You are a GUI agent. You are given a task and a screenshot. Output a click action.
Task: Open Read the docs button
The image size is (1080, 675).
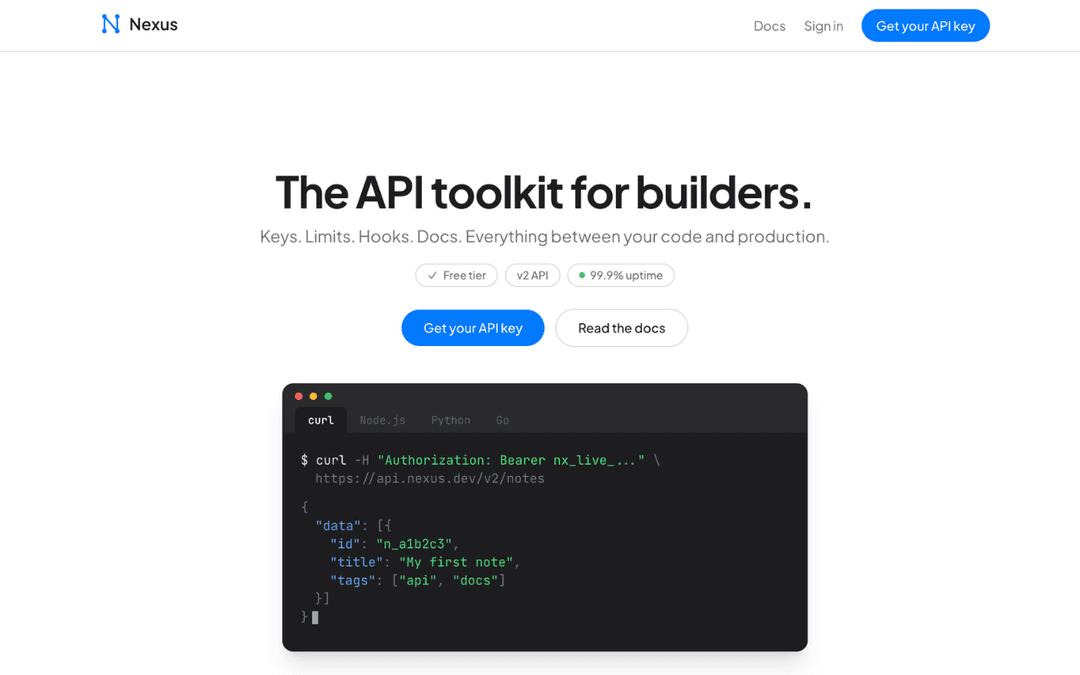(621, 328)
